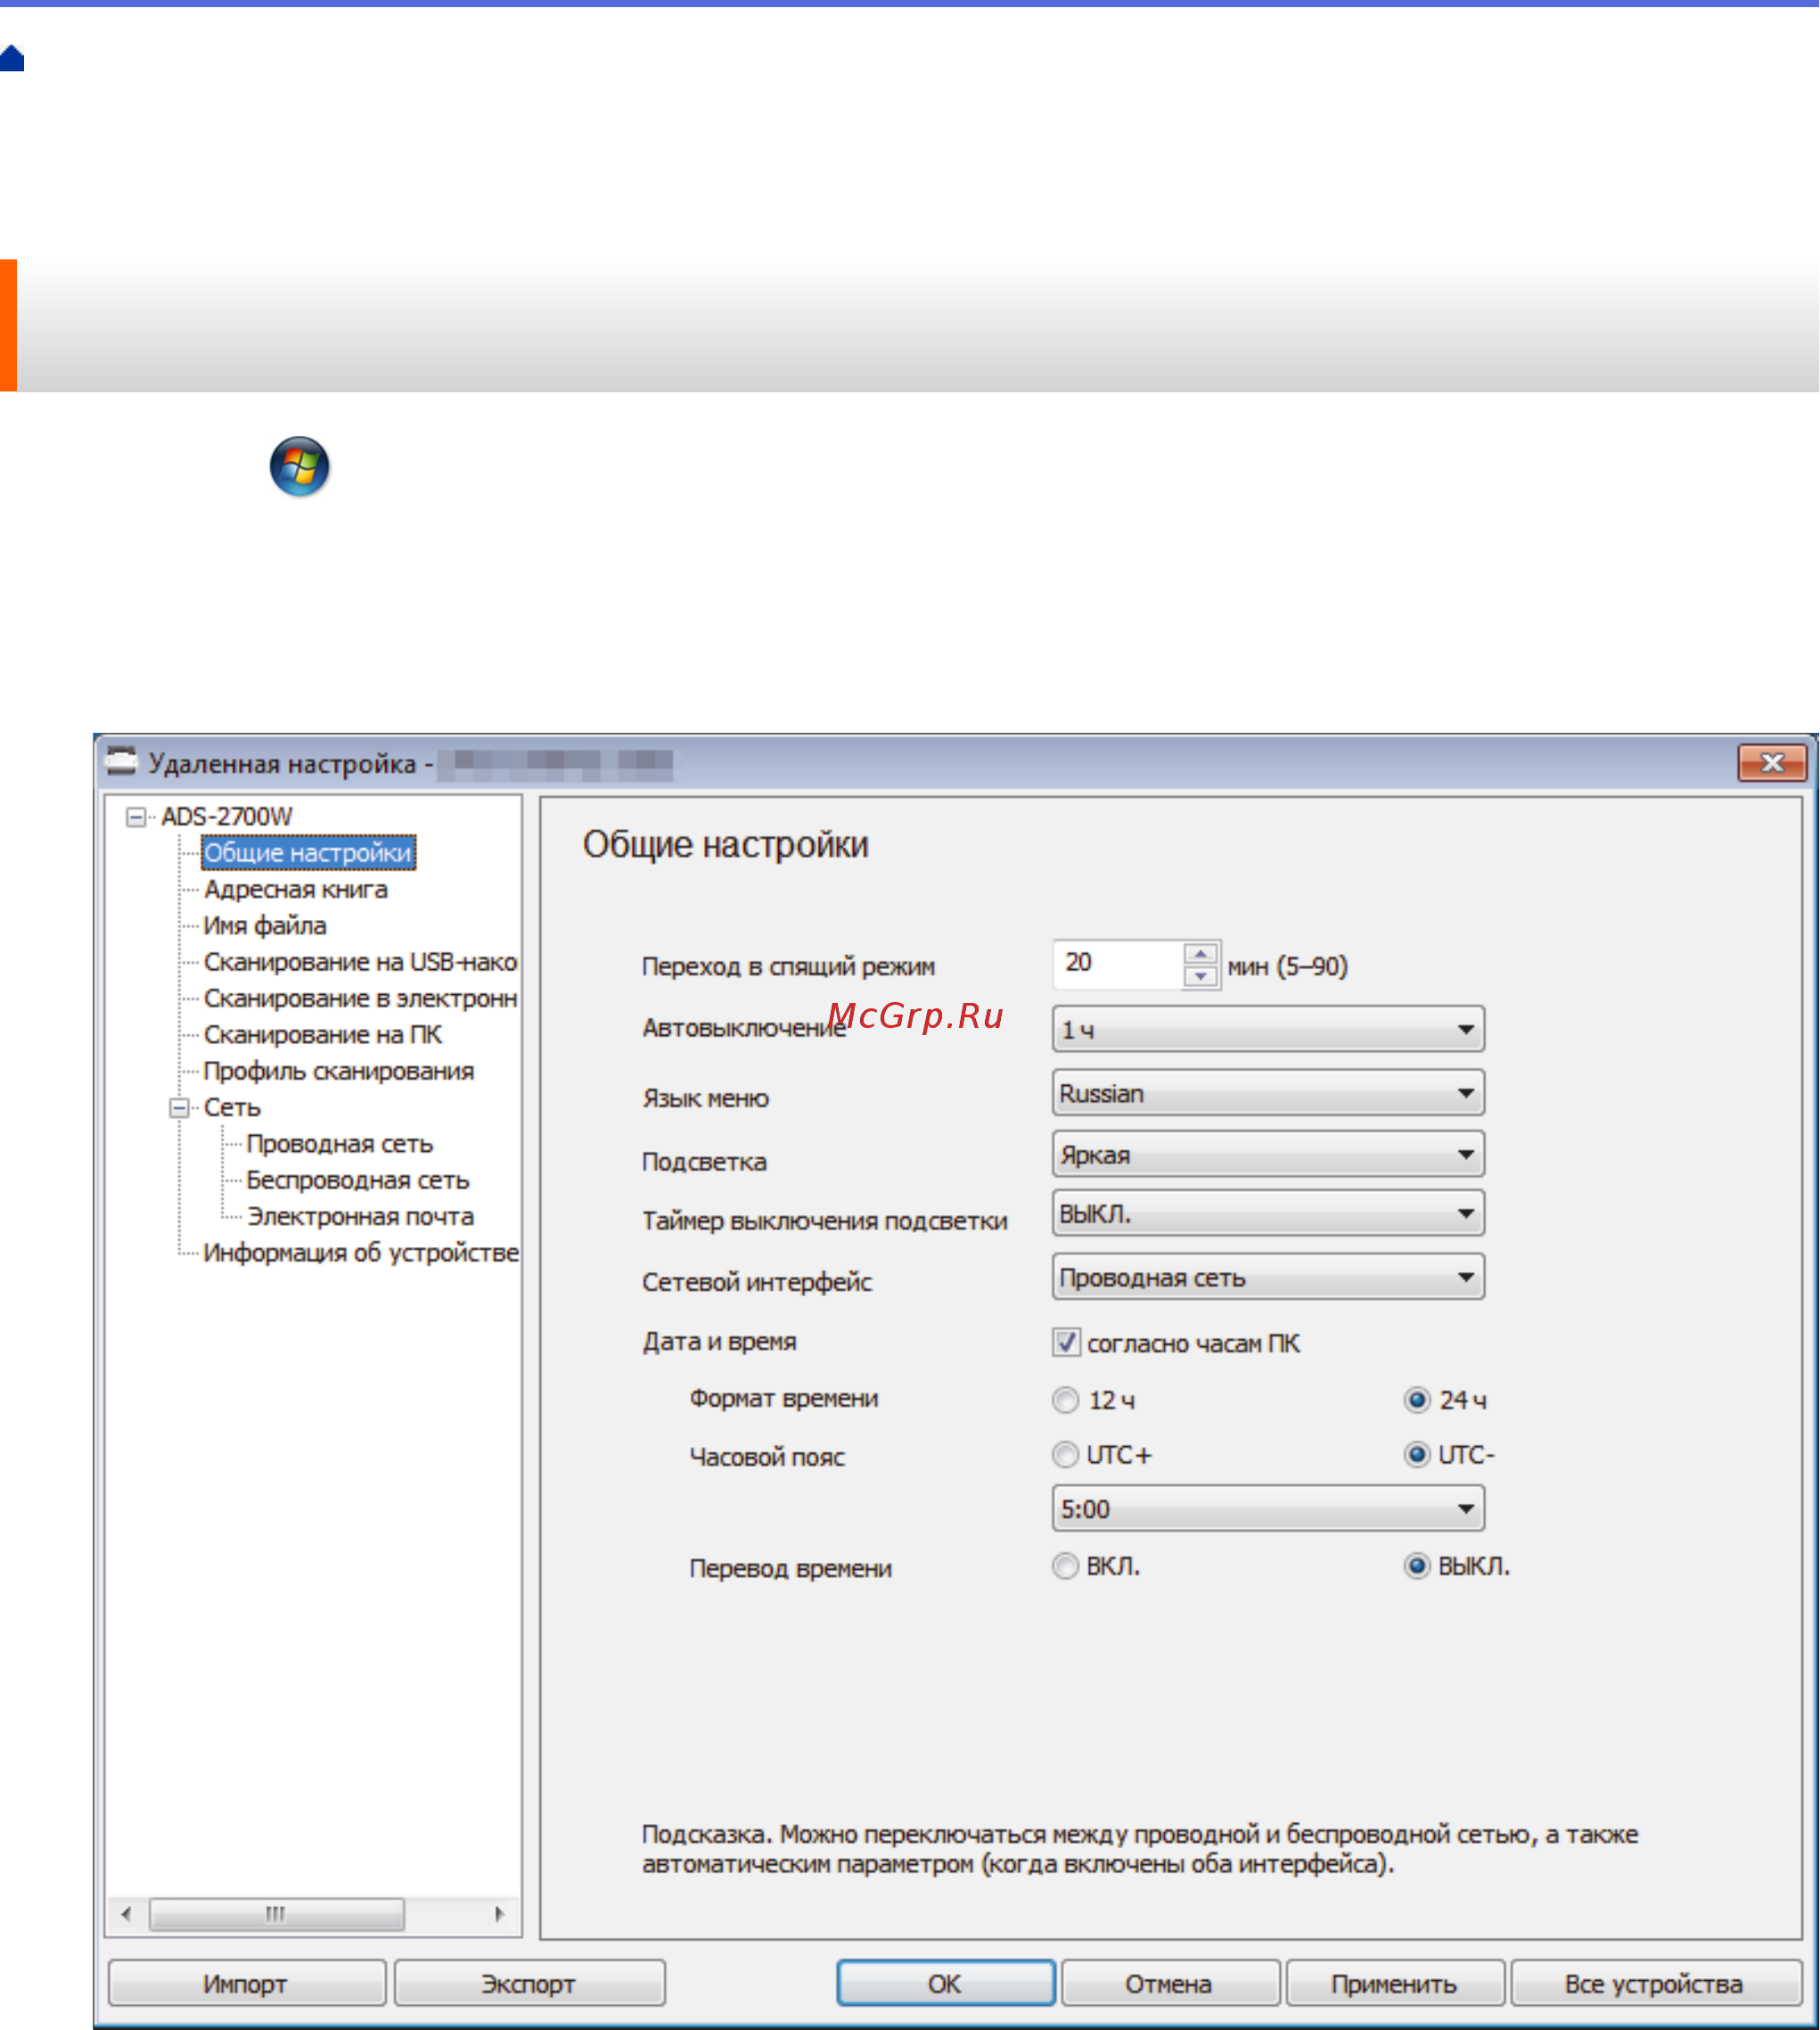Decrease sleep mode time with down arrow
The width and height of the screenshot is (1820, 2030).
pyautogui.click(x=1200, y=976)
